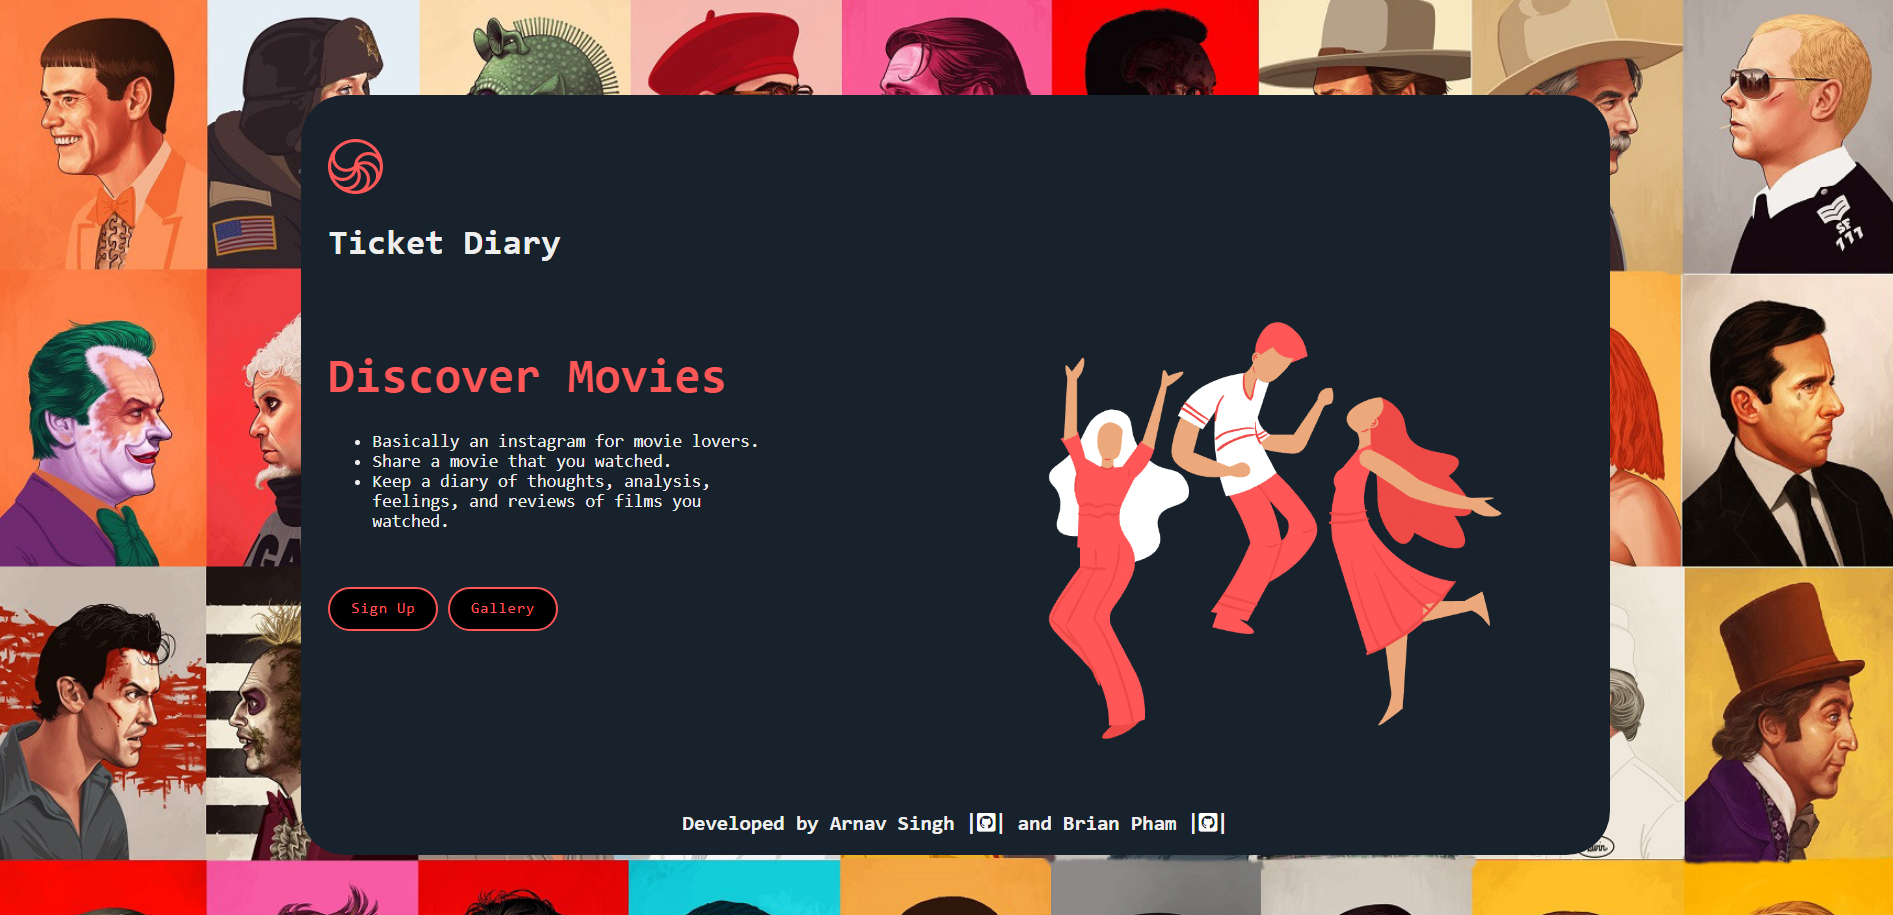The height and width of the screenshot is (915, 1893).
Task: Click 'Keep a diary of thoughts' bullet text
Action: 541,501
